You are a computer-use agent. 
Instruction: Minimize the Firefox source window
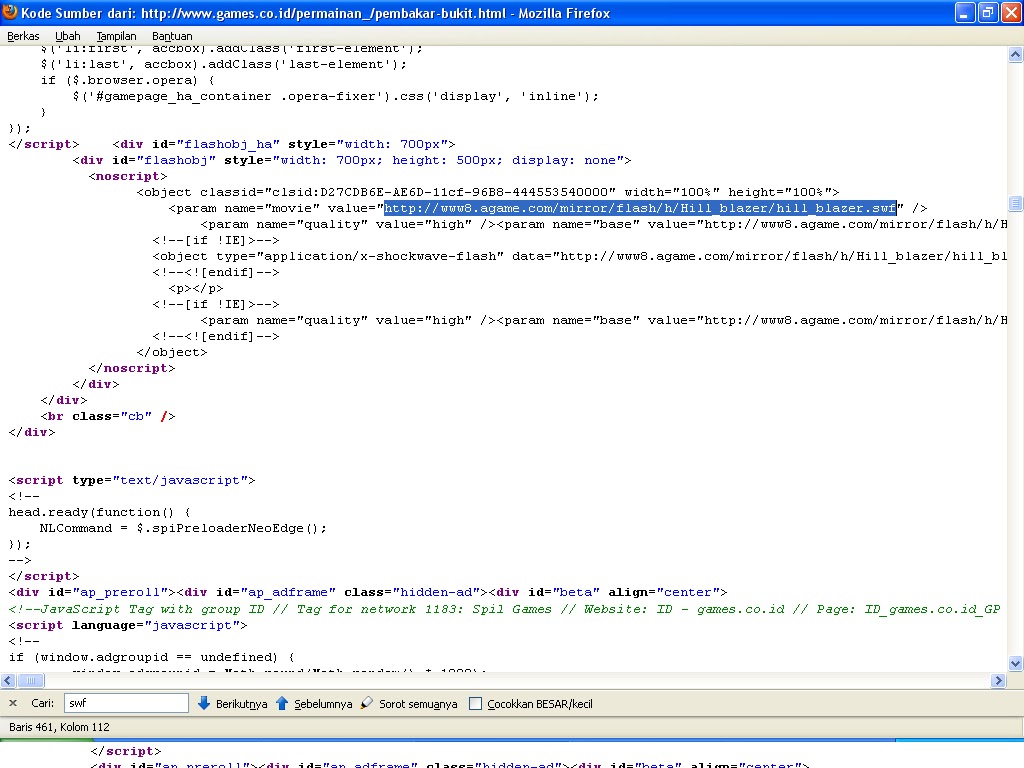(964, 12)
